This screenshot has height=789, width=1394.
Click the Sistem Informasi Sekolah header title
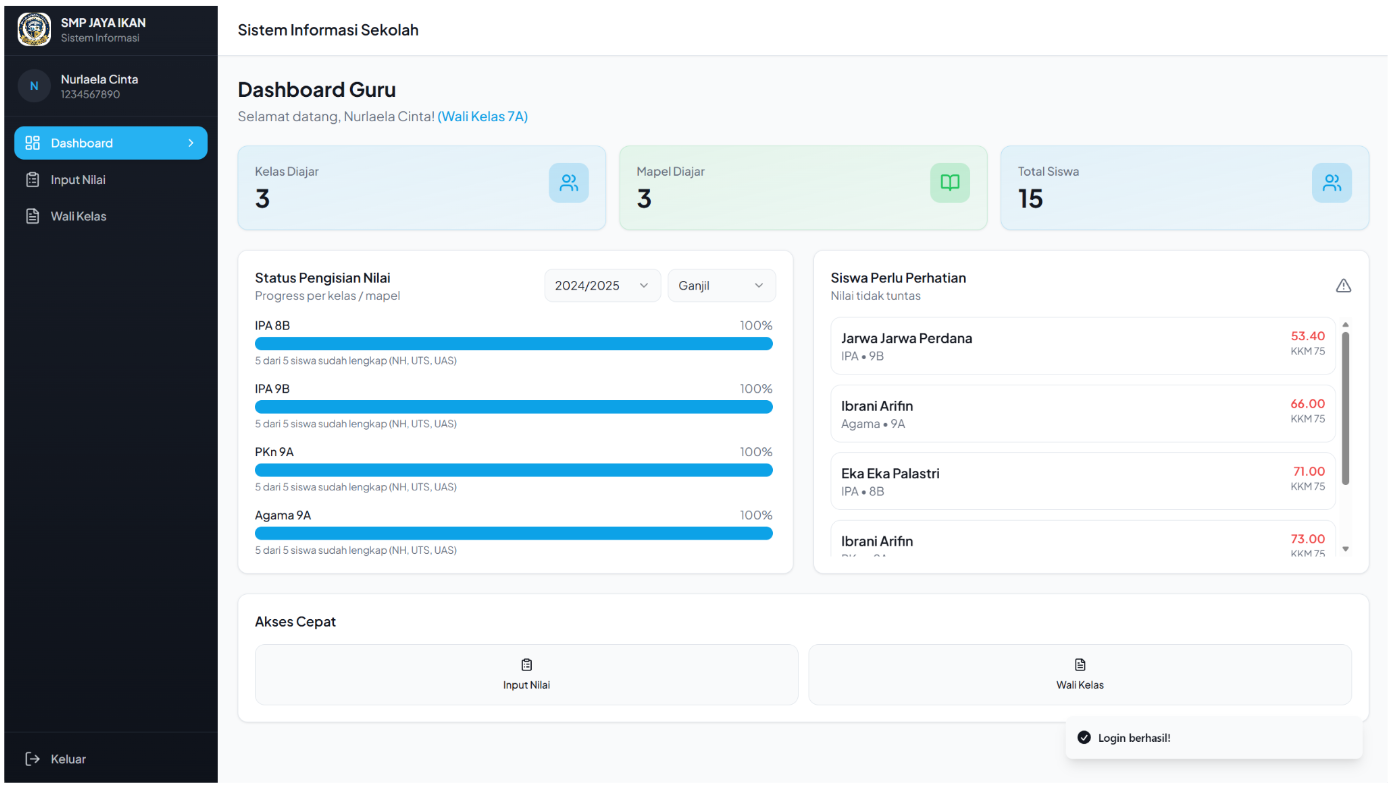tap(328, 30)
